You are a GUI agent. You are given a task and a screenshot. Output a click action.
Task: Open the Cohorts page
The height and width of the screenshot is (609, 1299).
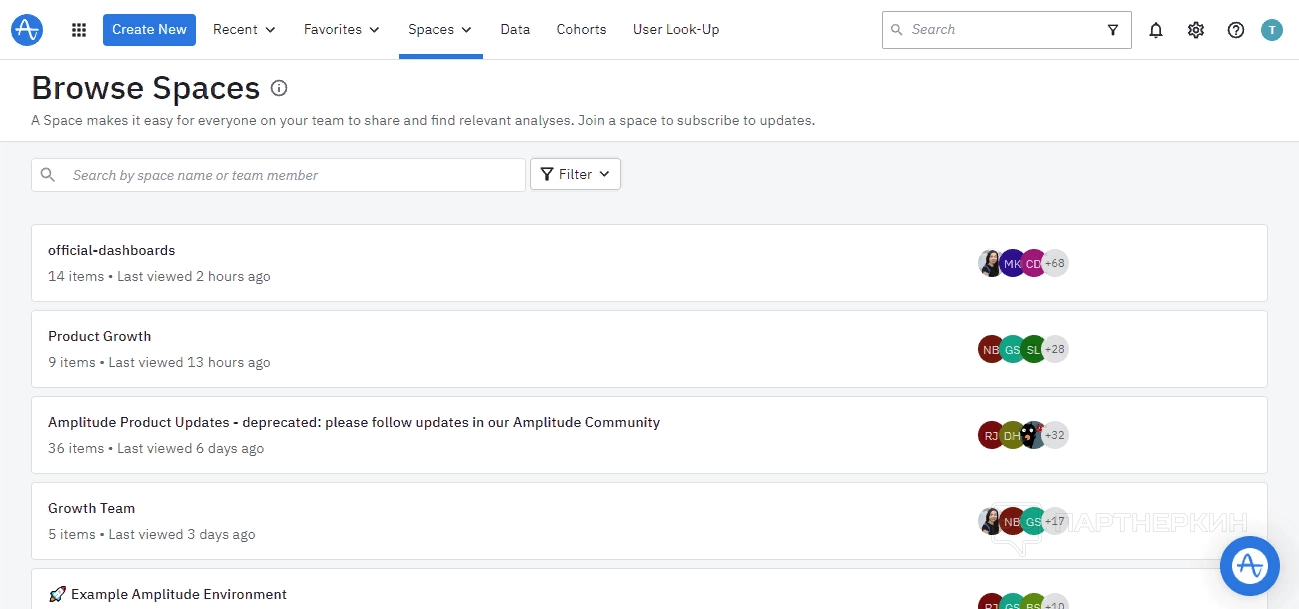point(581,30)
